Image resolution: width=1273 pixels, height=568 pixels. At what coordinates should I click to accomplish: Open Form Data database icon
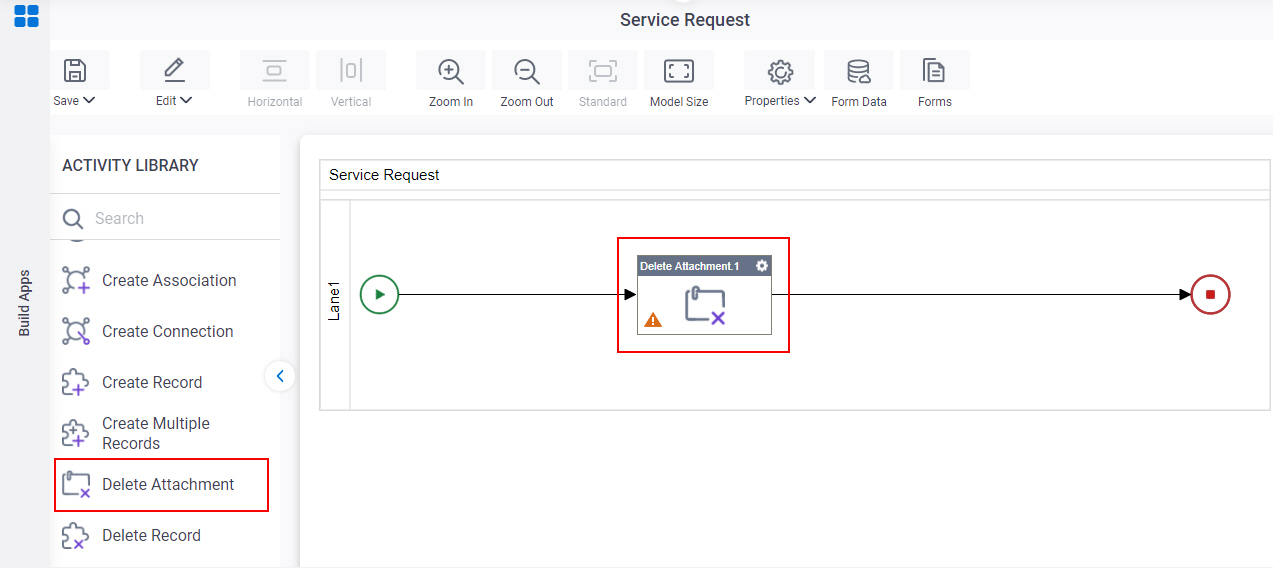(x=859, y=71)
